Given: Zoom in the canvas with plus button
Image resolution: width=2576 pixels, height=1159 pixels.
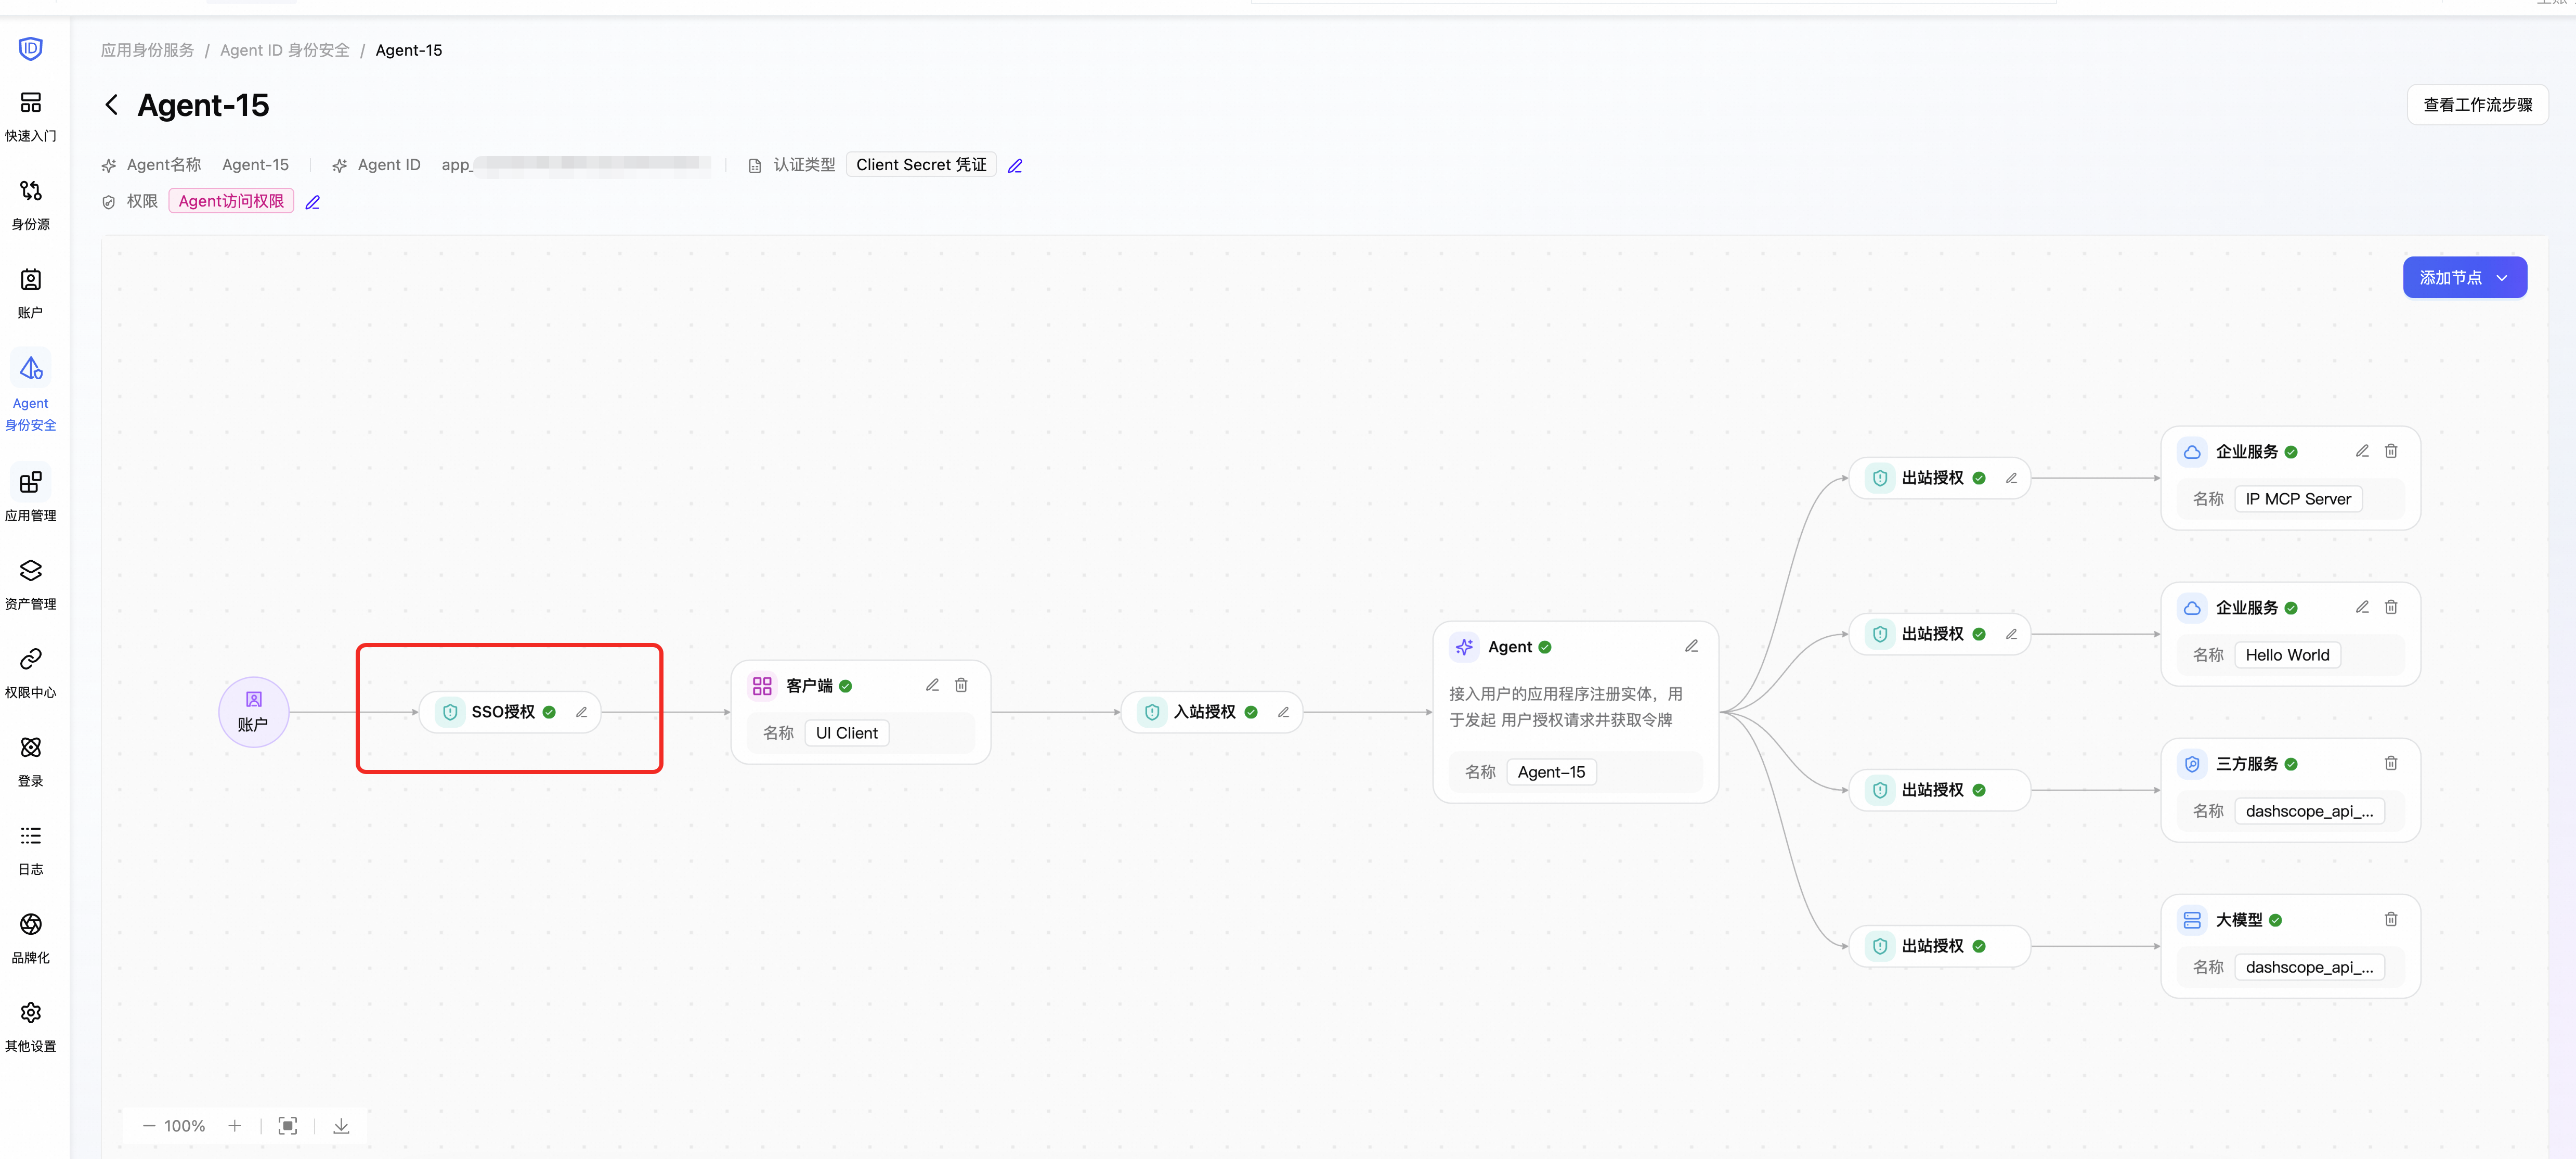Looking at the screenshot, I should click(x=235, y=1126).
